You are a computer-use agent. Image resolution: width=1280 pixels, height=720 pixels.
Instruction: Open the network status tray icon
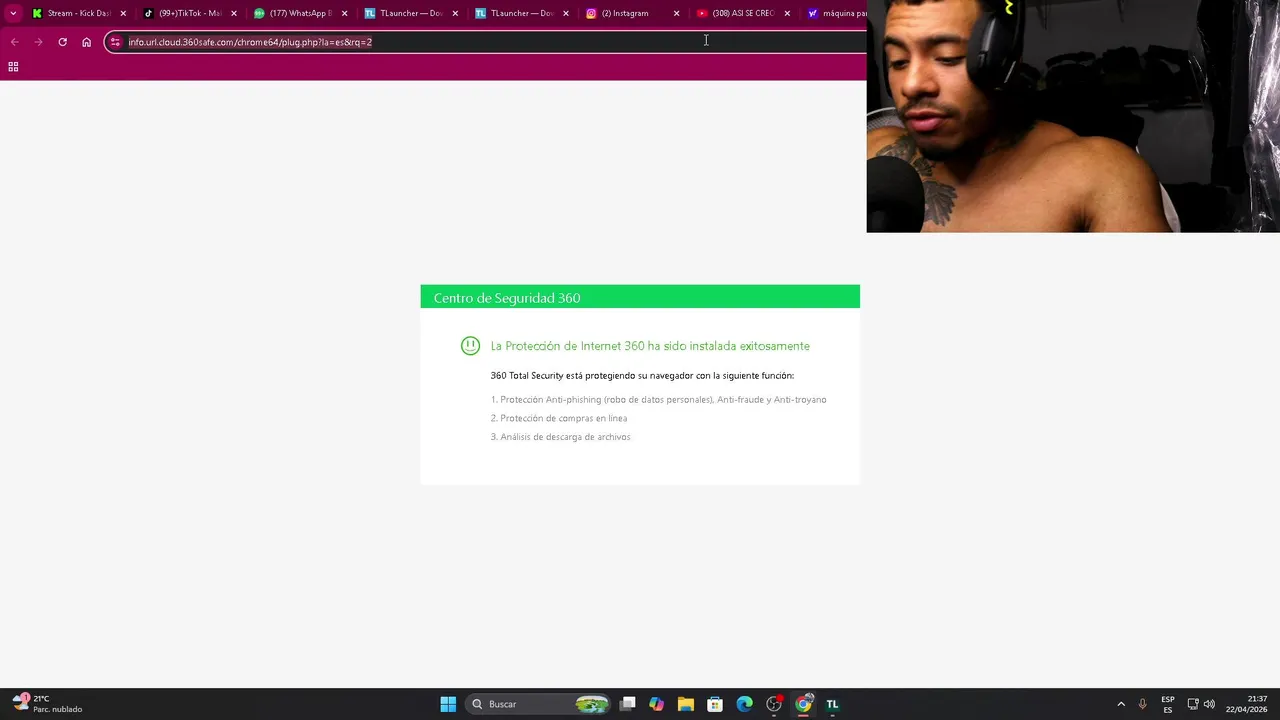pyautogui.click(x=1193, y=704)
